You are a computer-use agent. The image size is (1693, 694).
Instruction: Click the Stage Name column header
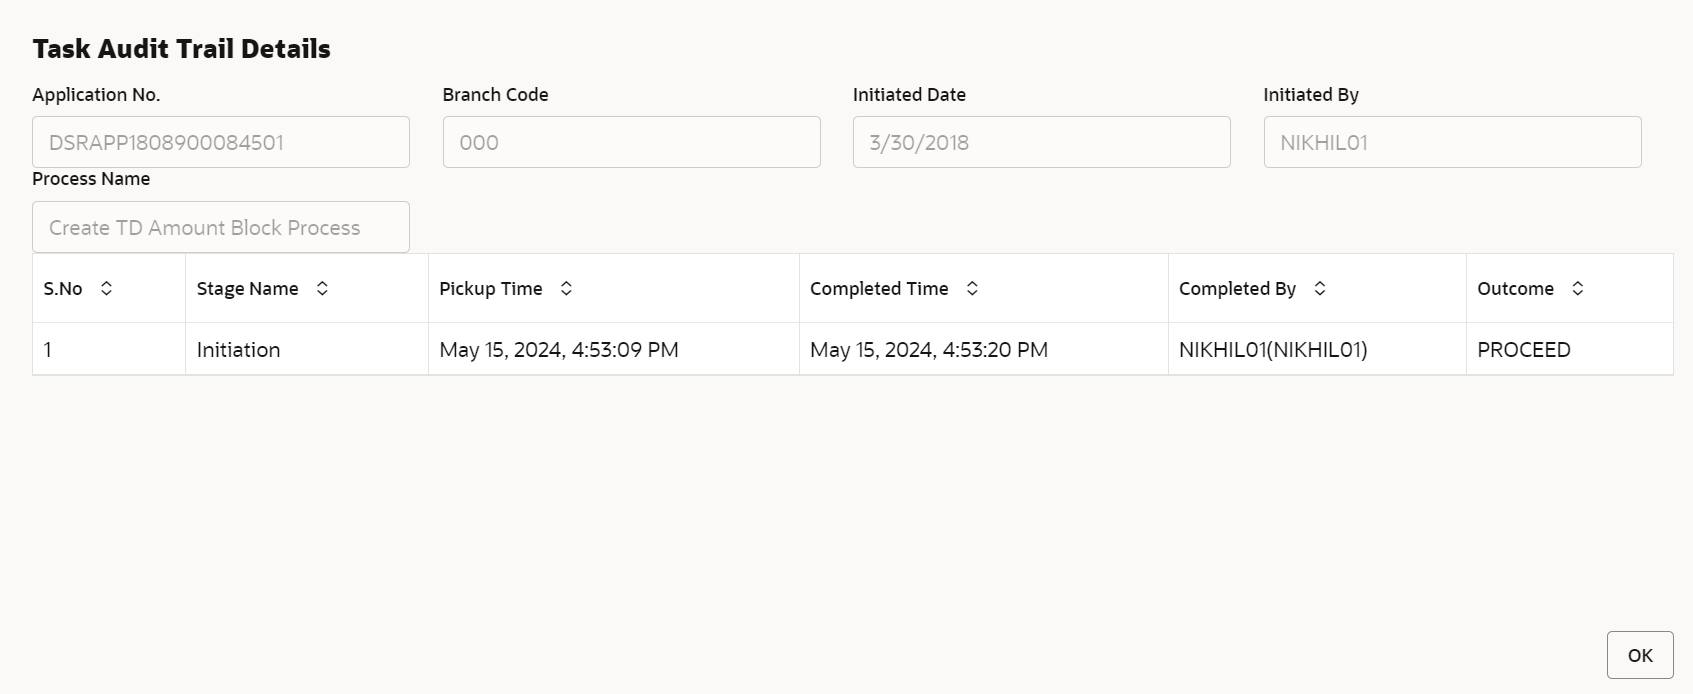247,289
